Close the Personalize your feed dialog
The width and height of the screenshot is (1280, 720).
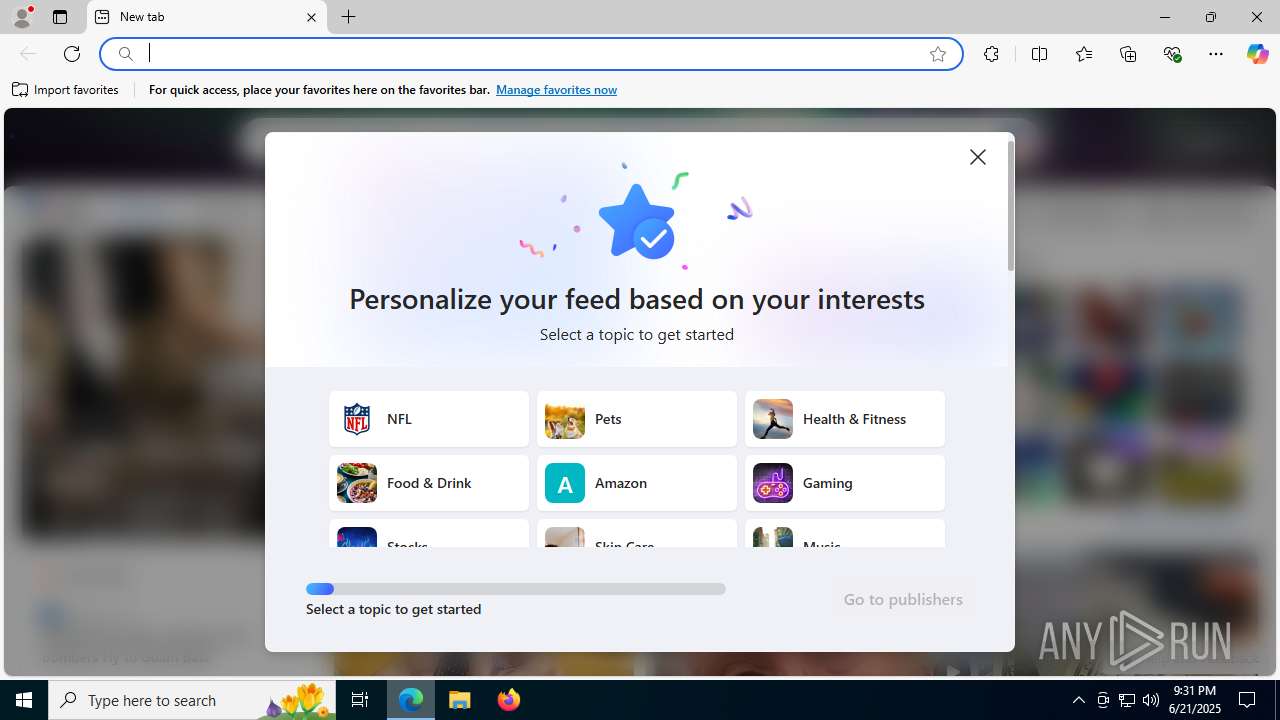point(978,157)
